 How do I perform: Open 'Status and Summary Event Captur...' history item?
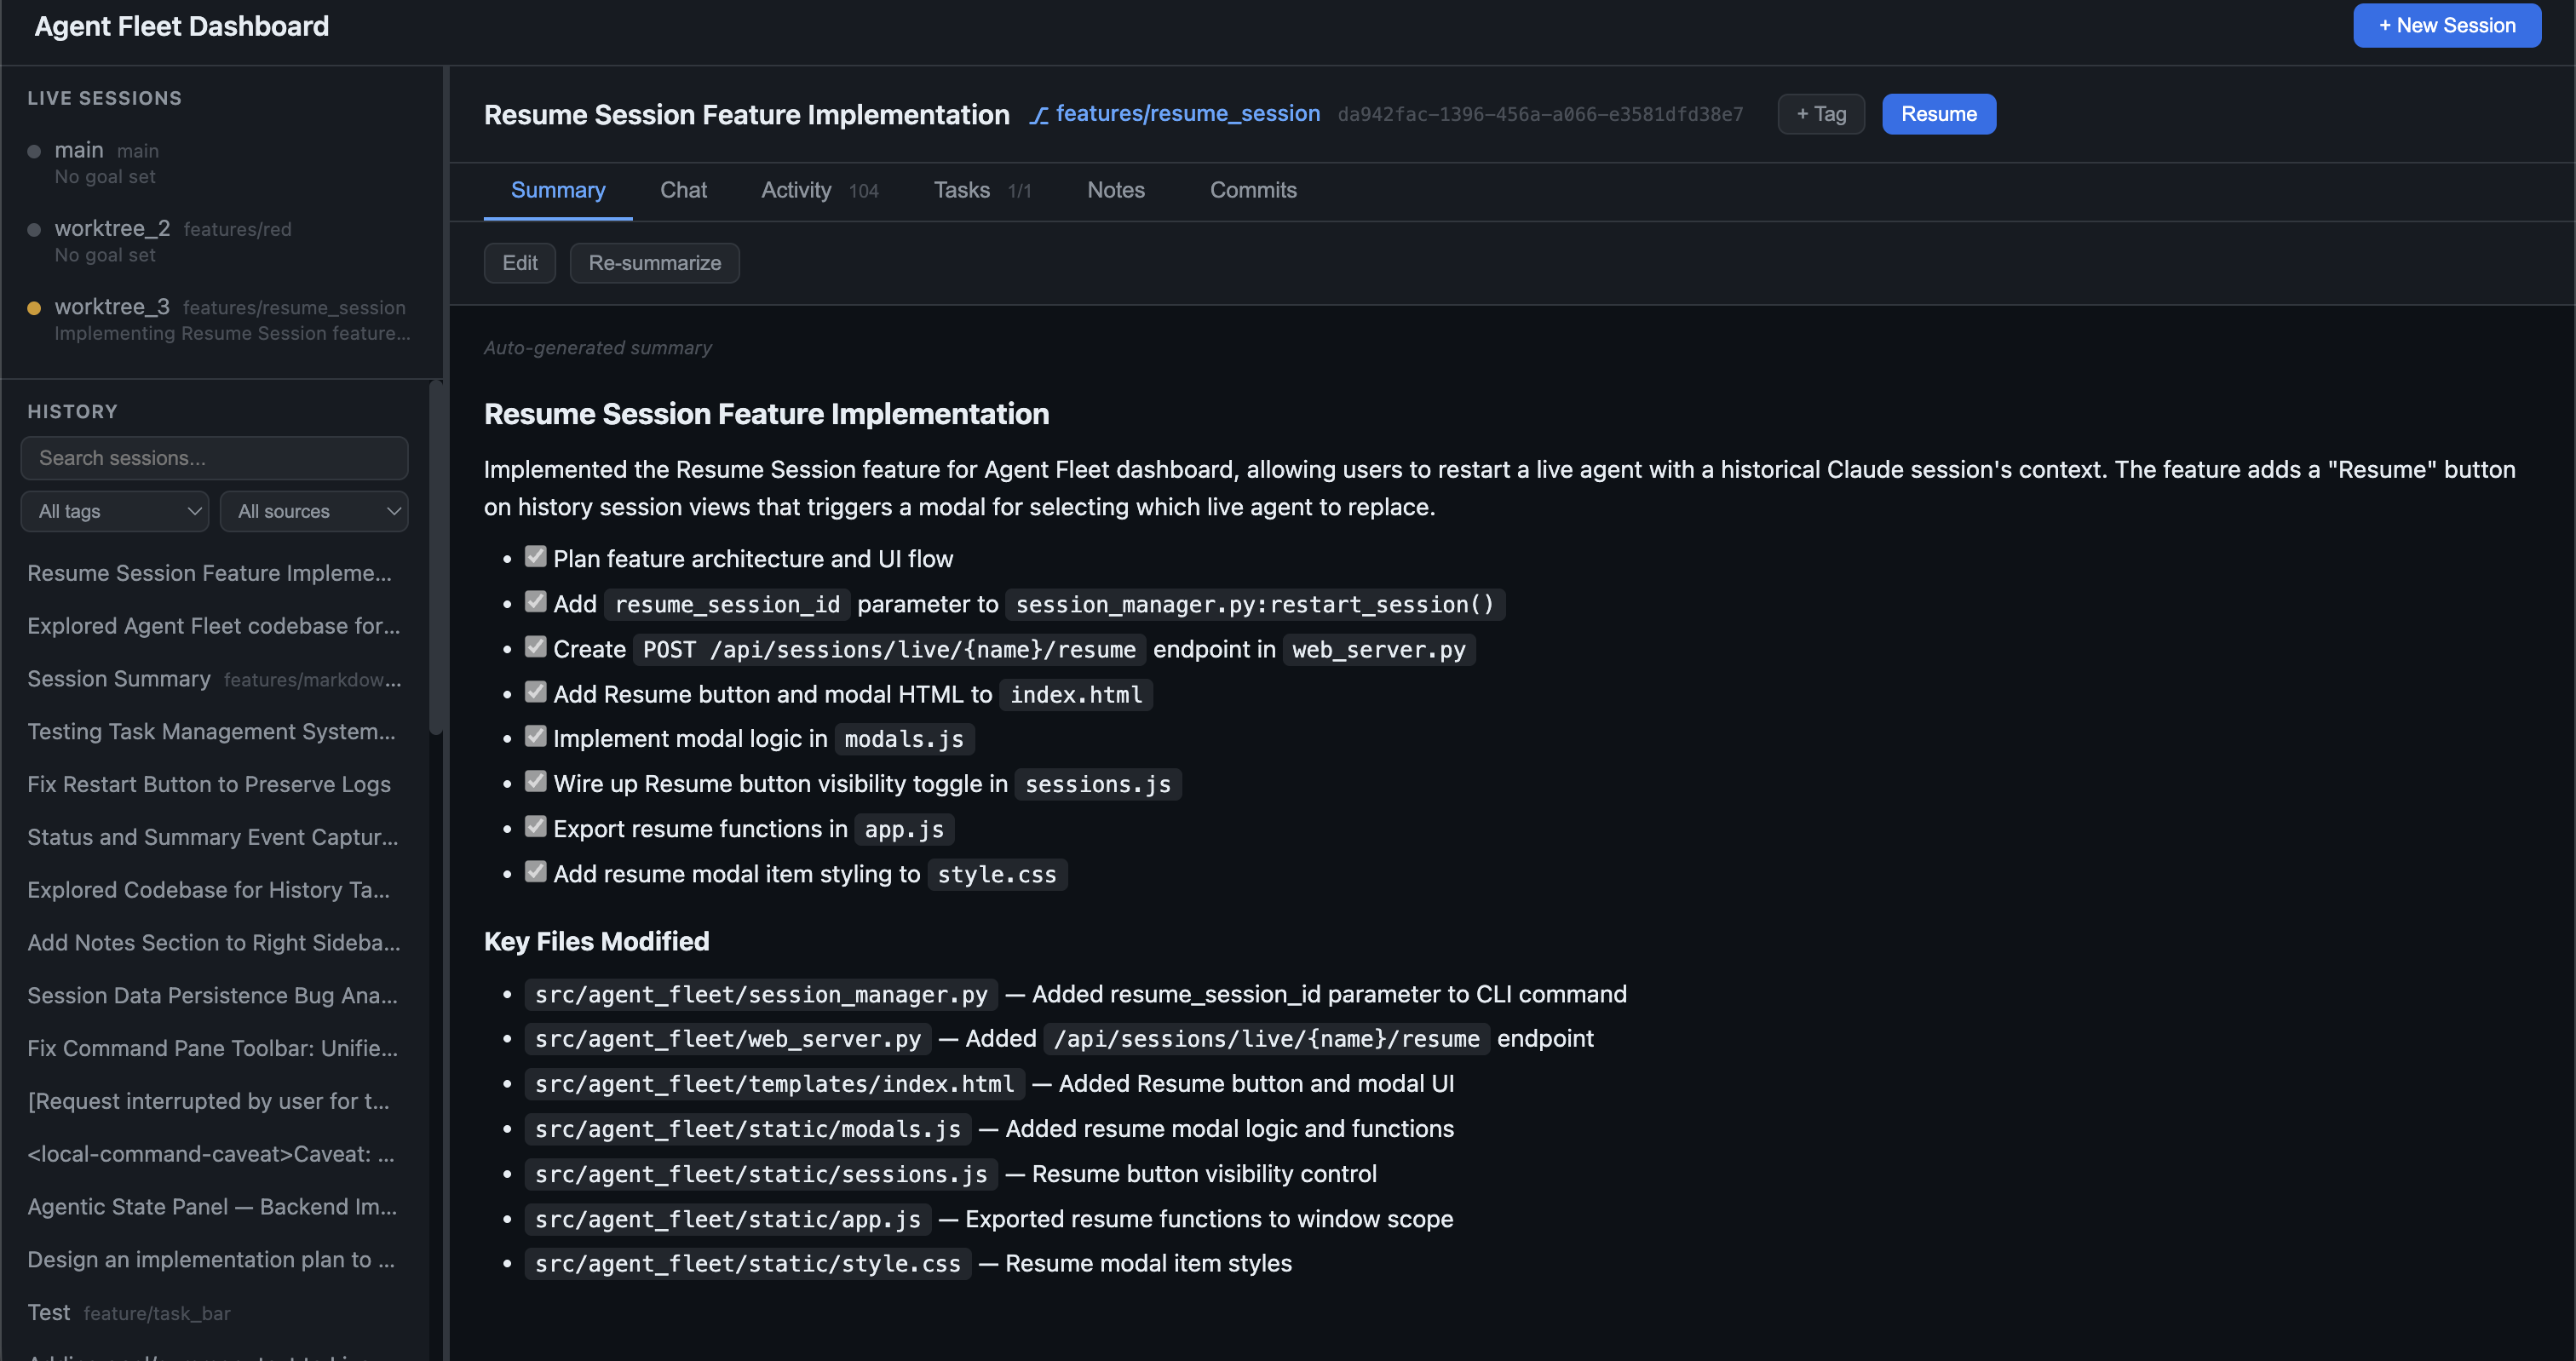point(214,837)
